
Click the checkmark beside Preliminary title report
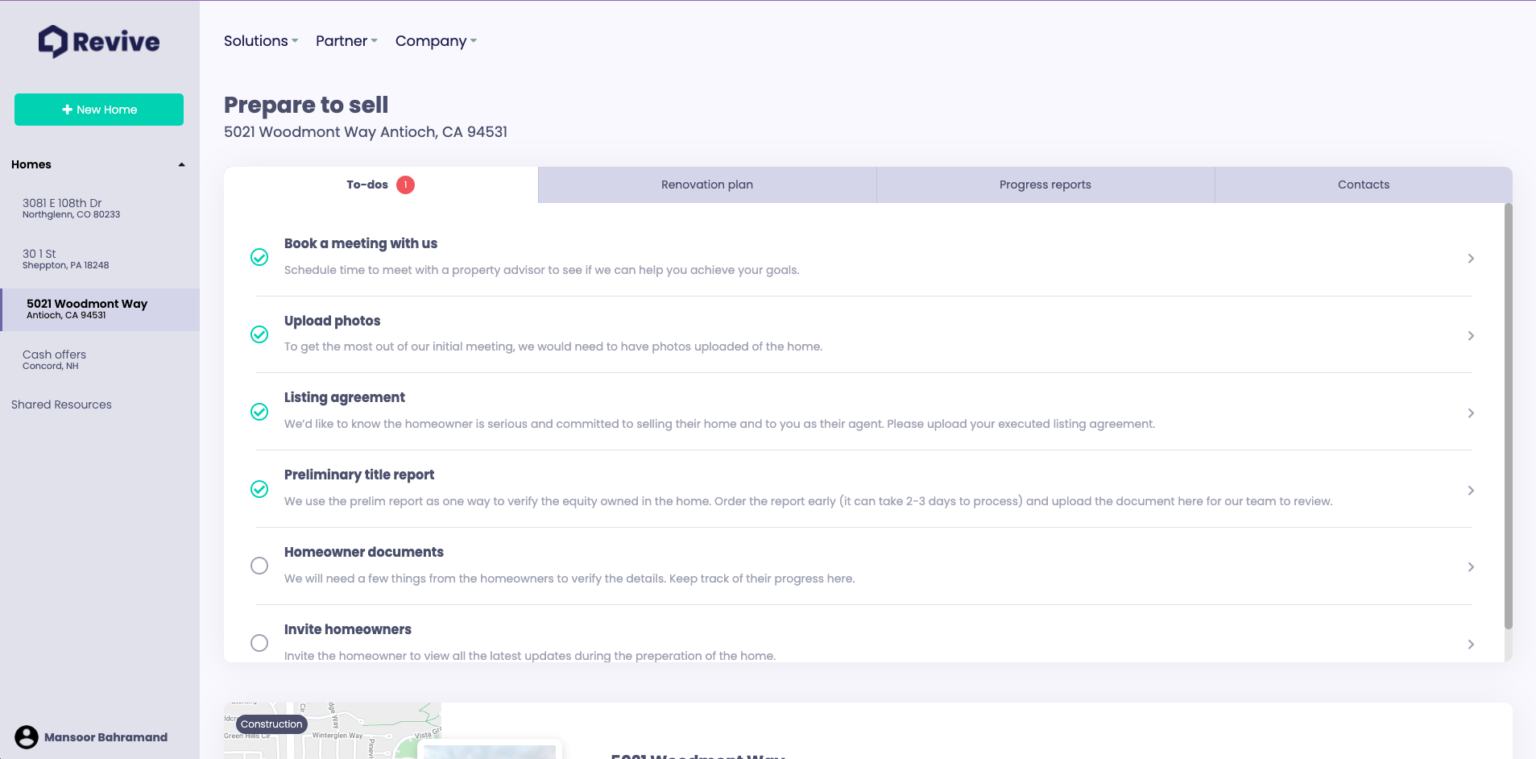coord(259,488)
